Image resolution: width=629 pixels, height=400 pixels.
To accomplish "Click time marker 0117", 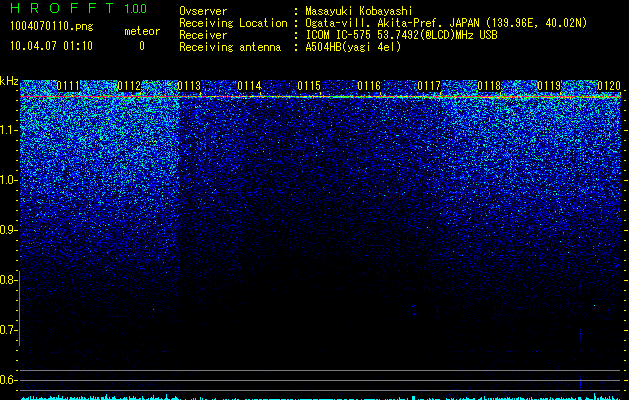I will 429,86.
